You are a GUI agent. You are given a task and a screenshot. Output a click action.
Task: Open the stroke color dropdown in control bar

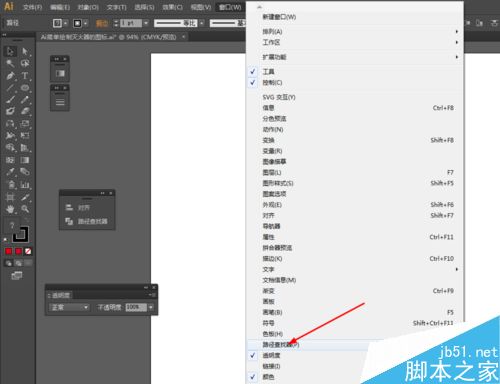86,23
